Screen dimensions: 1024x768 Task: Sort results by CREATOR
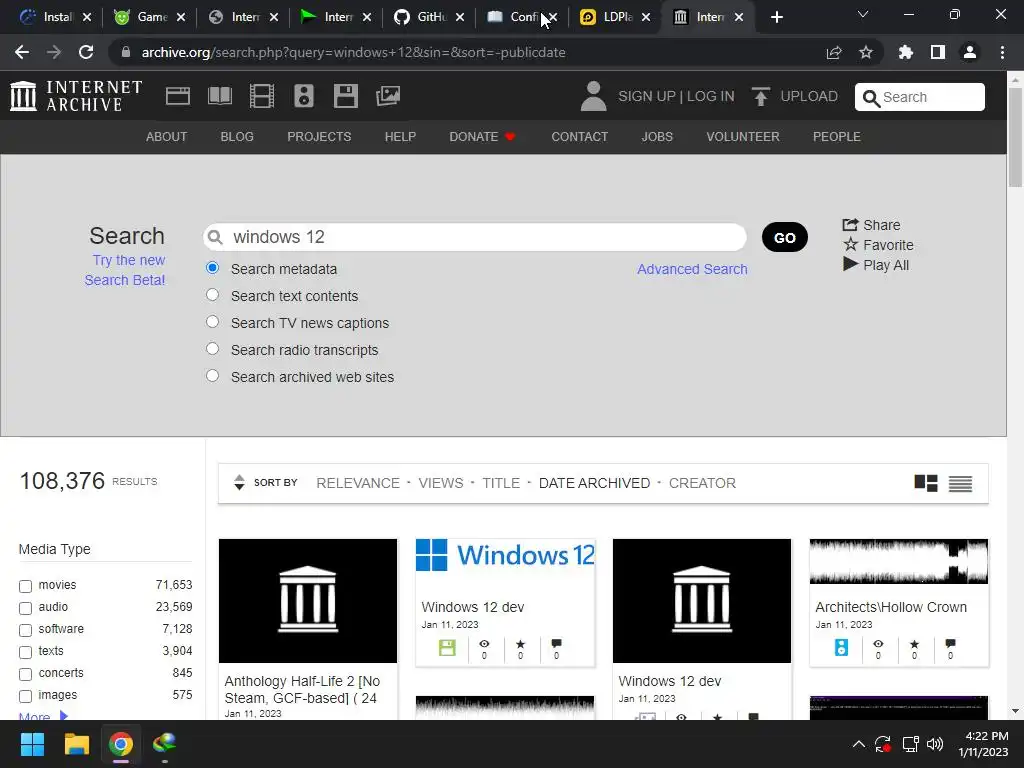coord(702,483)
